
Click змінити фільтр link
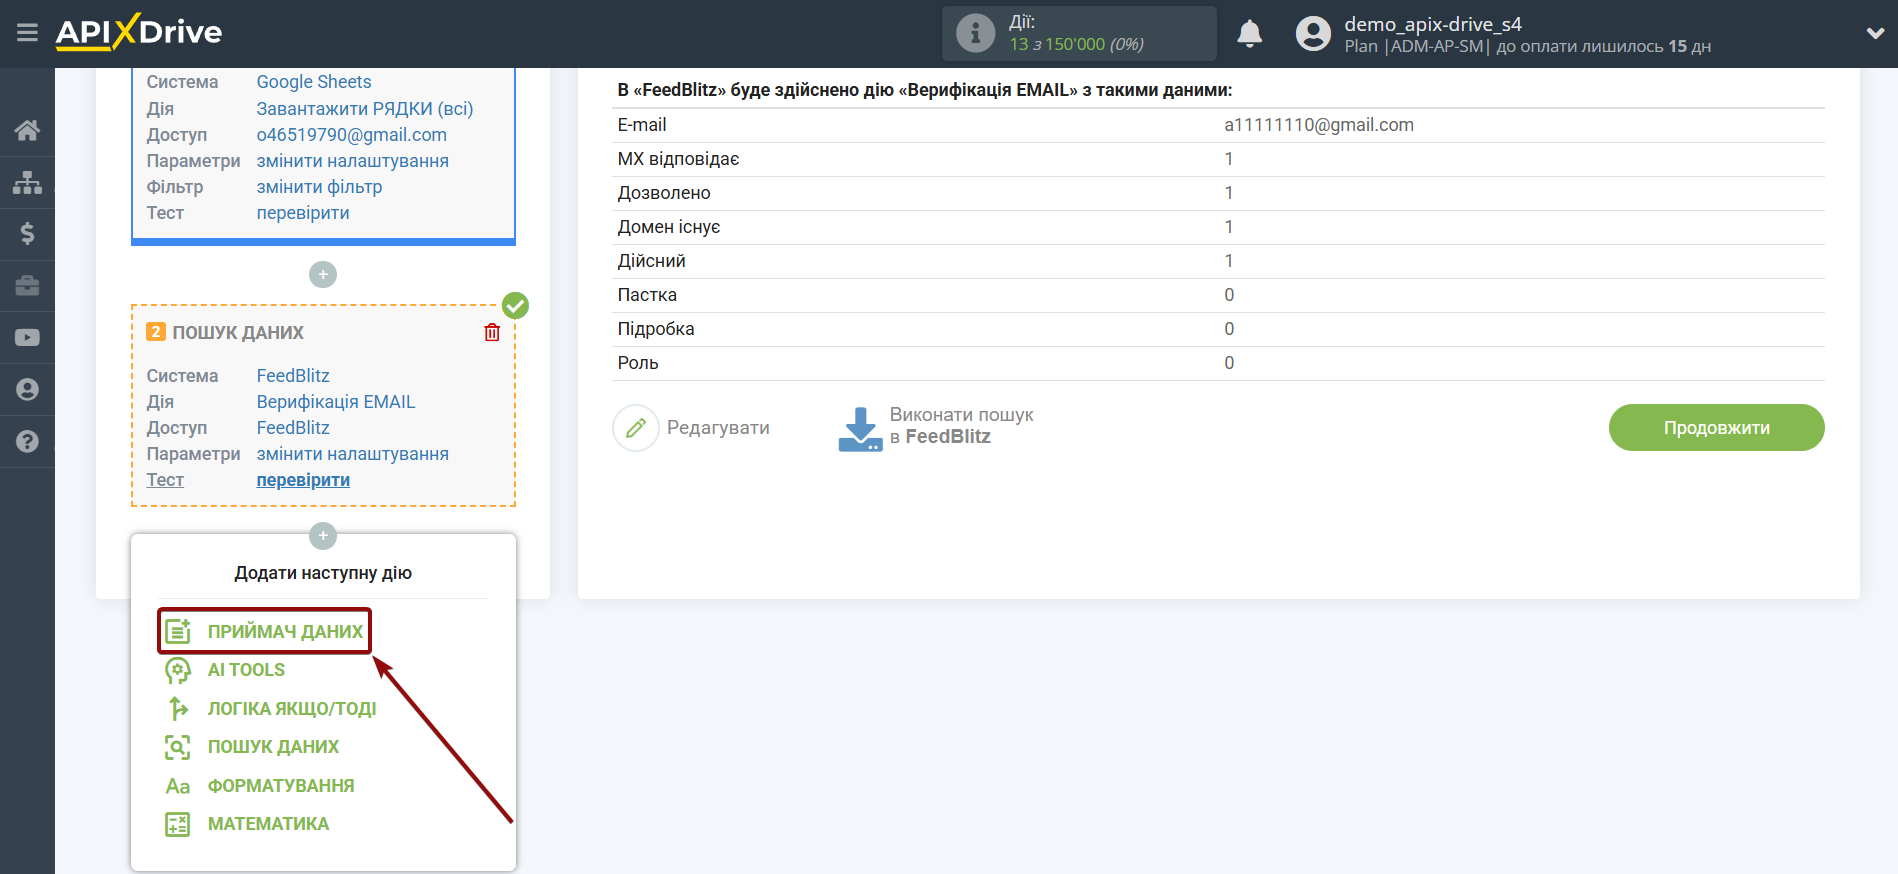[x=319, y=187]
